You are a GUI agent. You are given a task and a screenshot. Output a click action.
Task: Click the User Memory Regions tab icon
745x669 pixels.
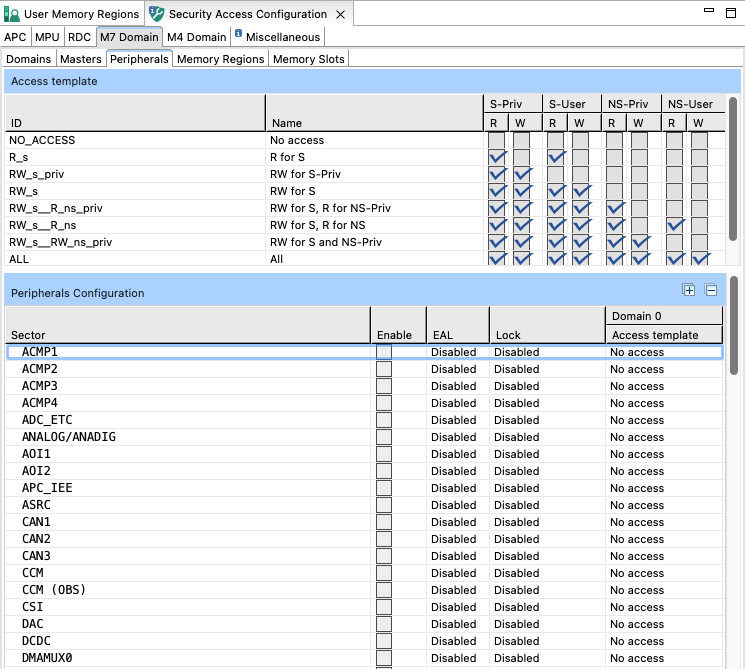12,14
